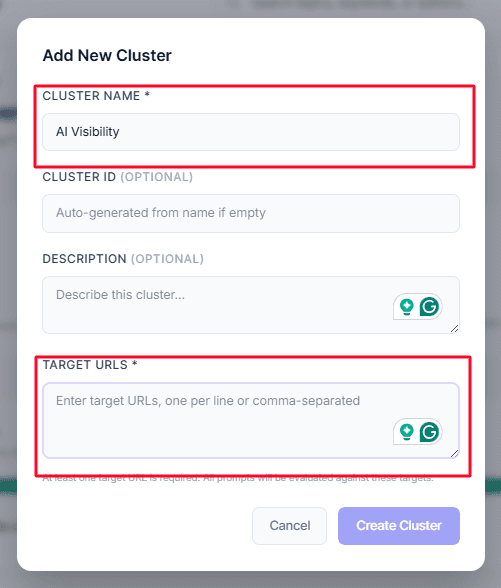This screenshot has height=588, width=501.
Task: Click the helper text below Target URLs
Action: point(238,478)
